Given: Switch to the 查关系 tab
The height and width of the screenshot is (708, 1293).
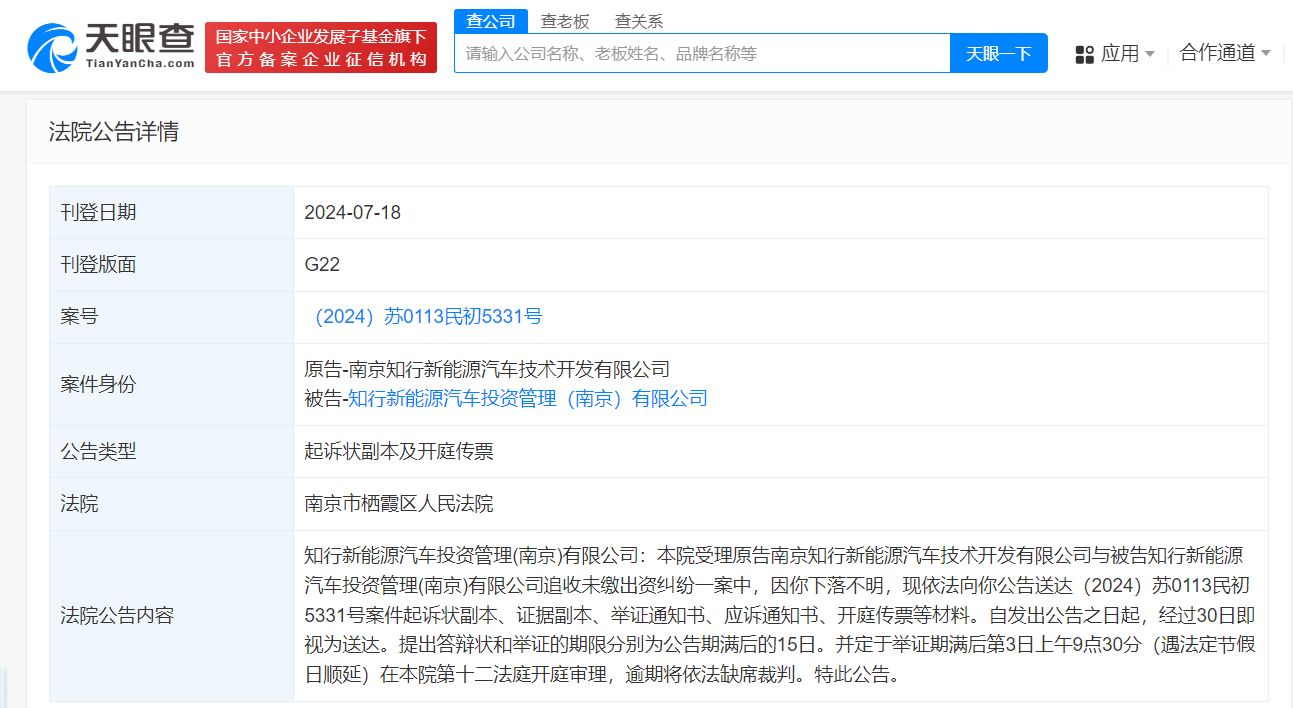Looking at the screenshot, I should pos(639,21).
